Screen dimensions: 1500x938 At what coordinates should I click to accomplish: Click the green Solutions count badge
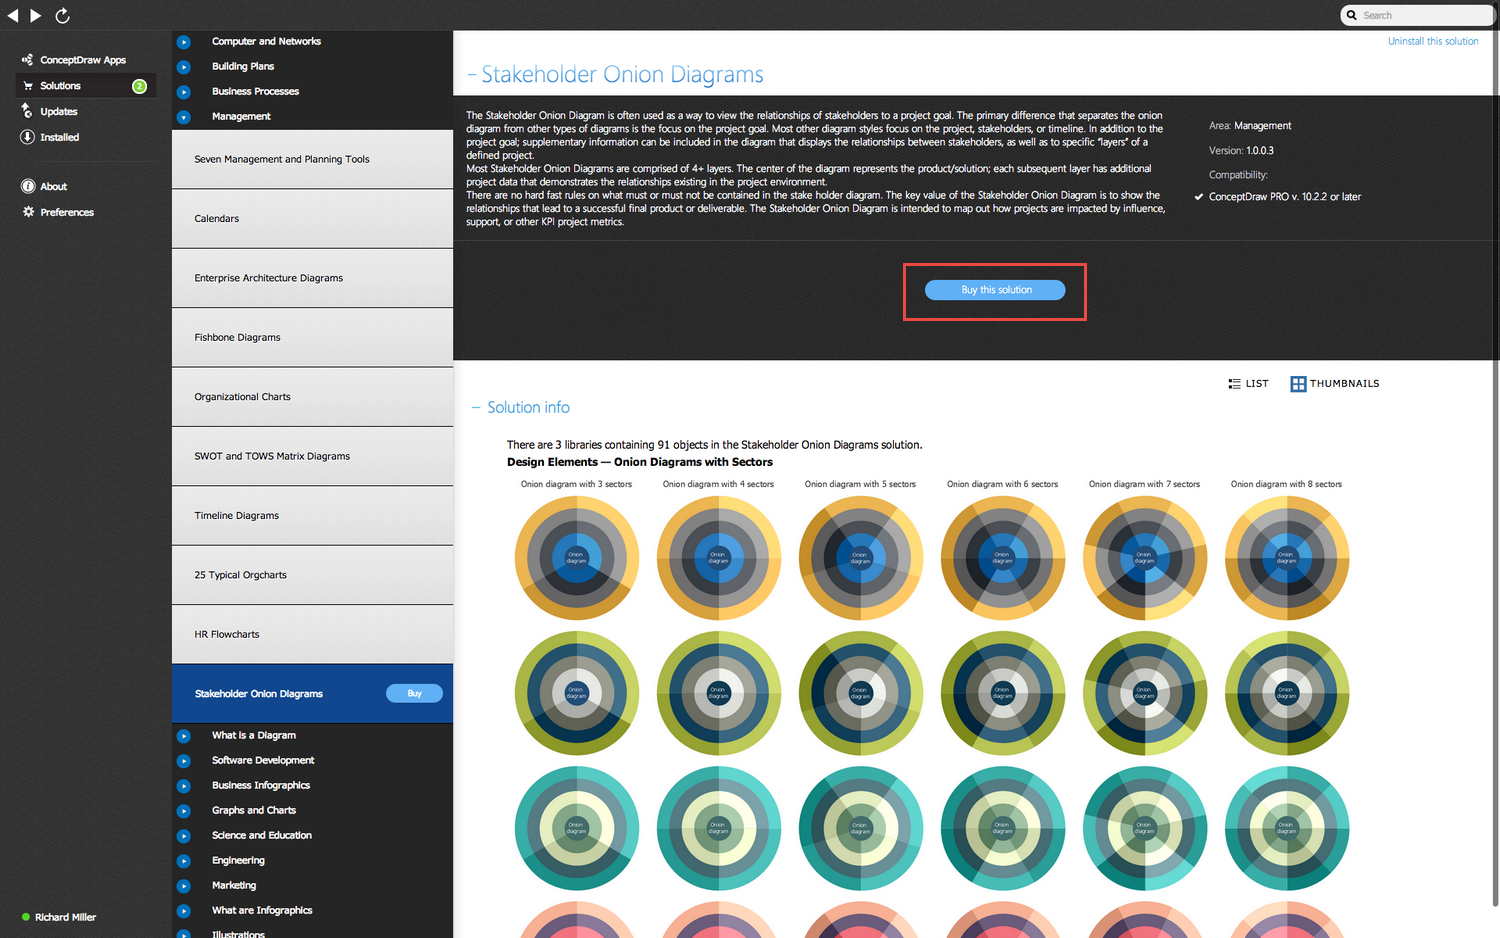click(140, 86)
